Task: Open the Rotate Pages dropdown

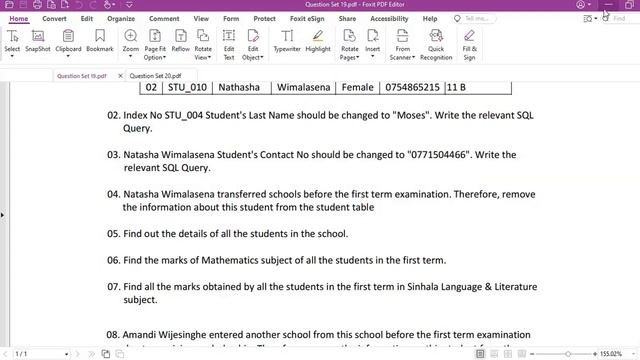Action: tap(349, 45)
